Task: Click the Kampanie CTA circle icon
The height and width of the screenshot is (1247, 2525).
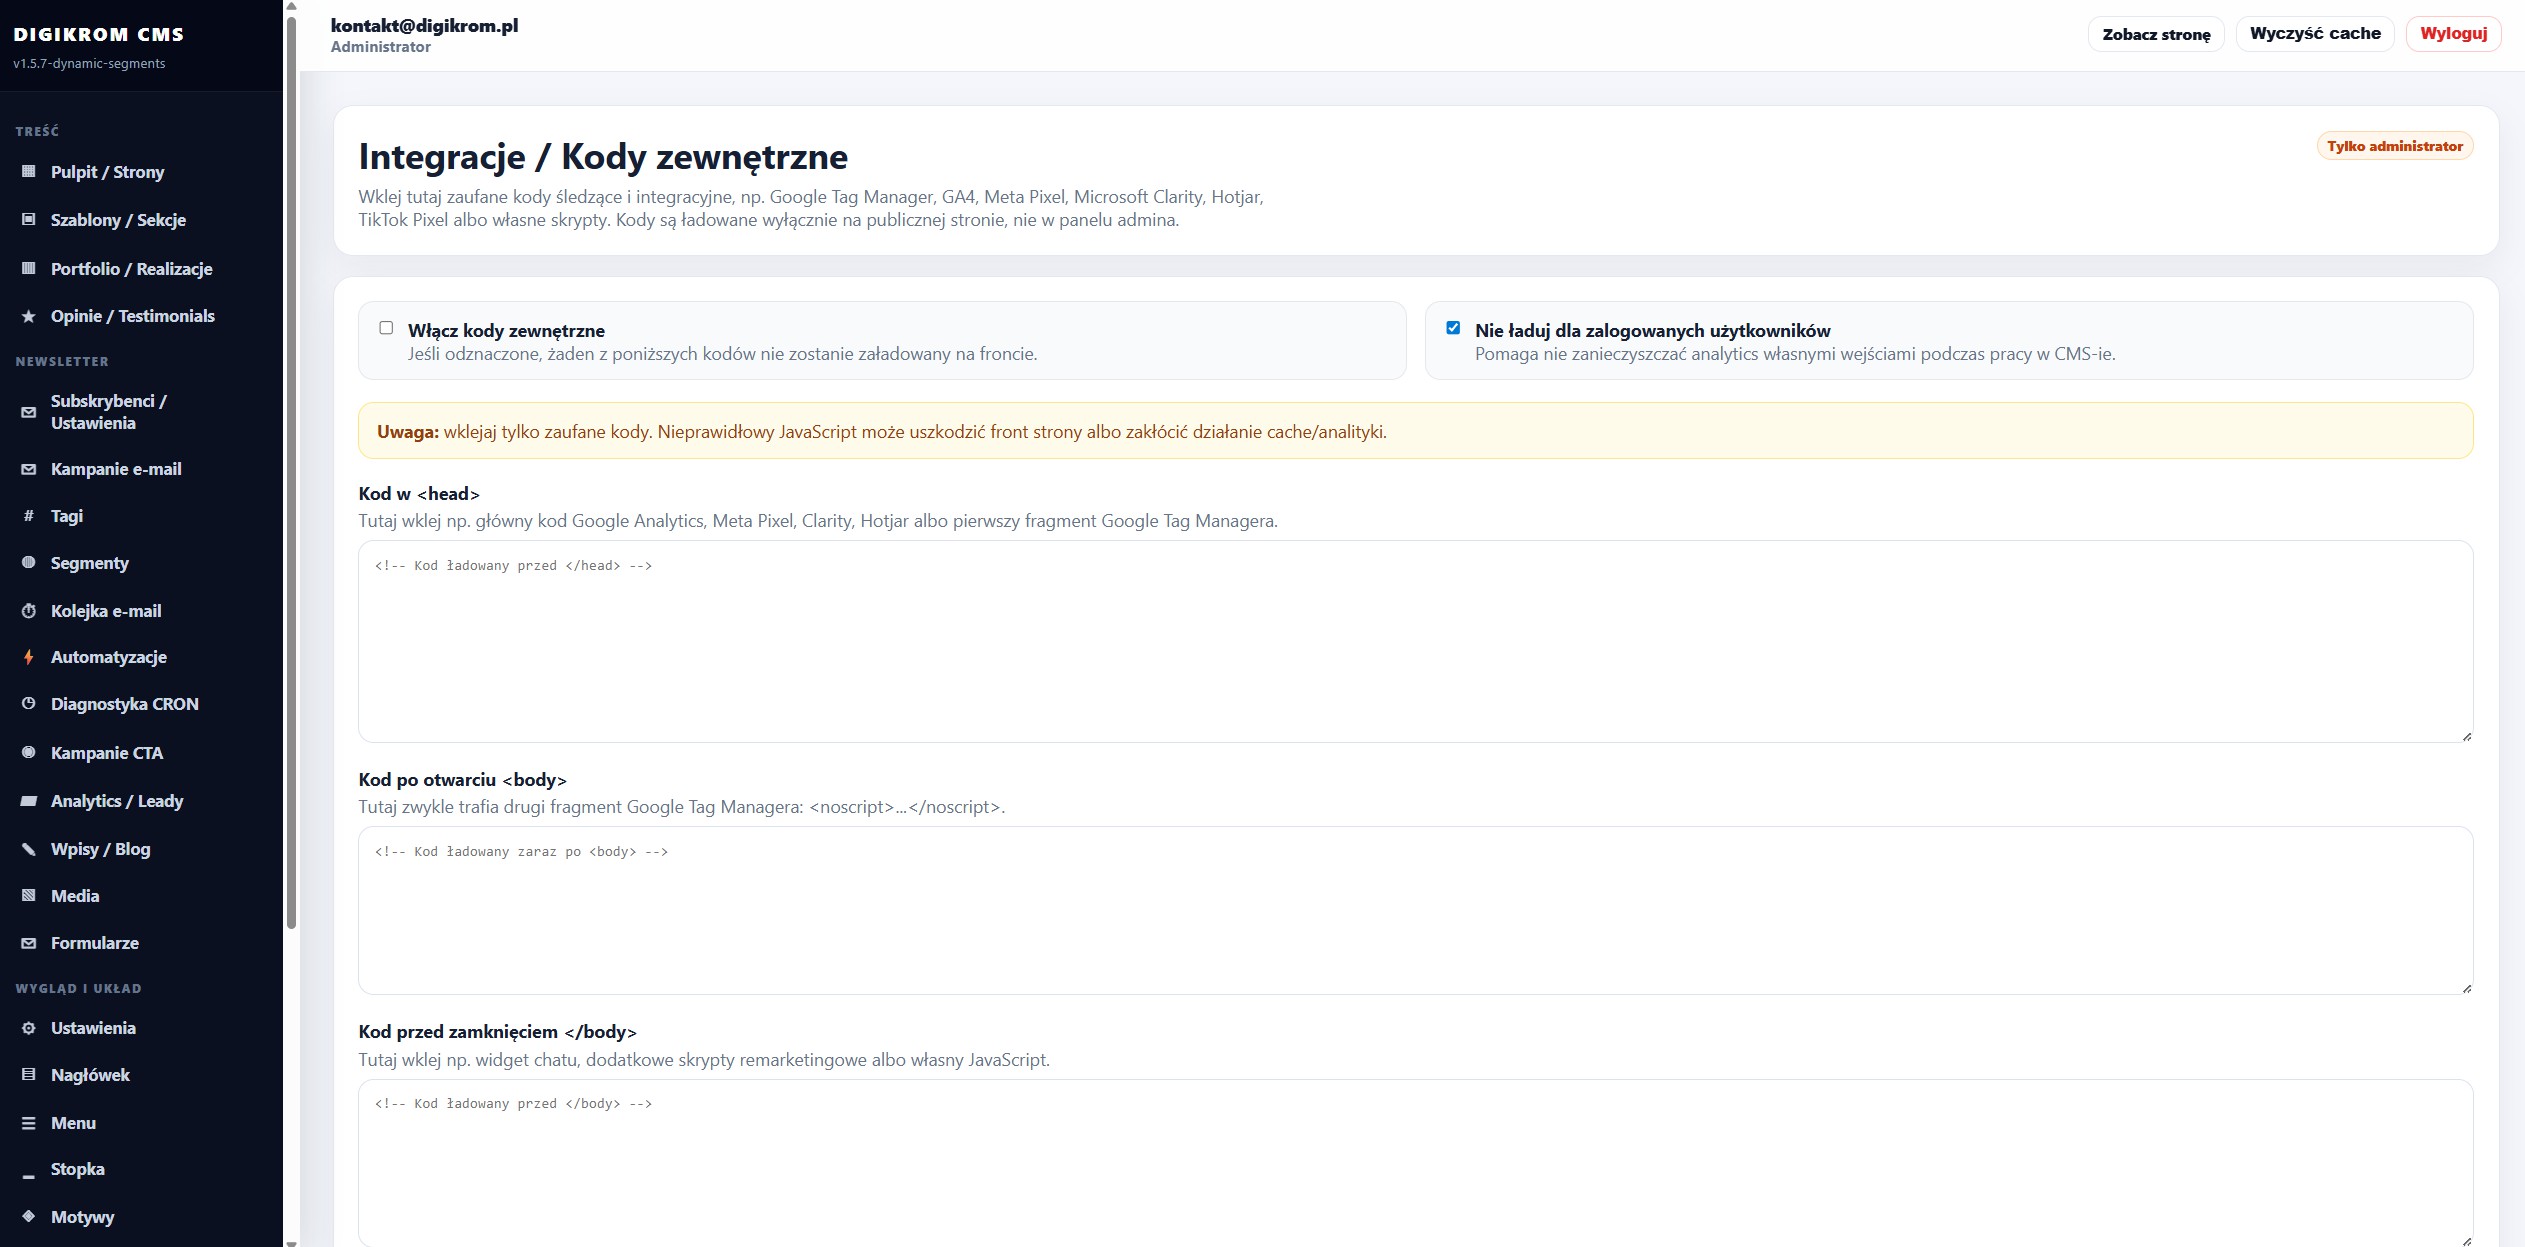Action: 29,753
